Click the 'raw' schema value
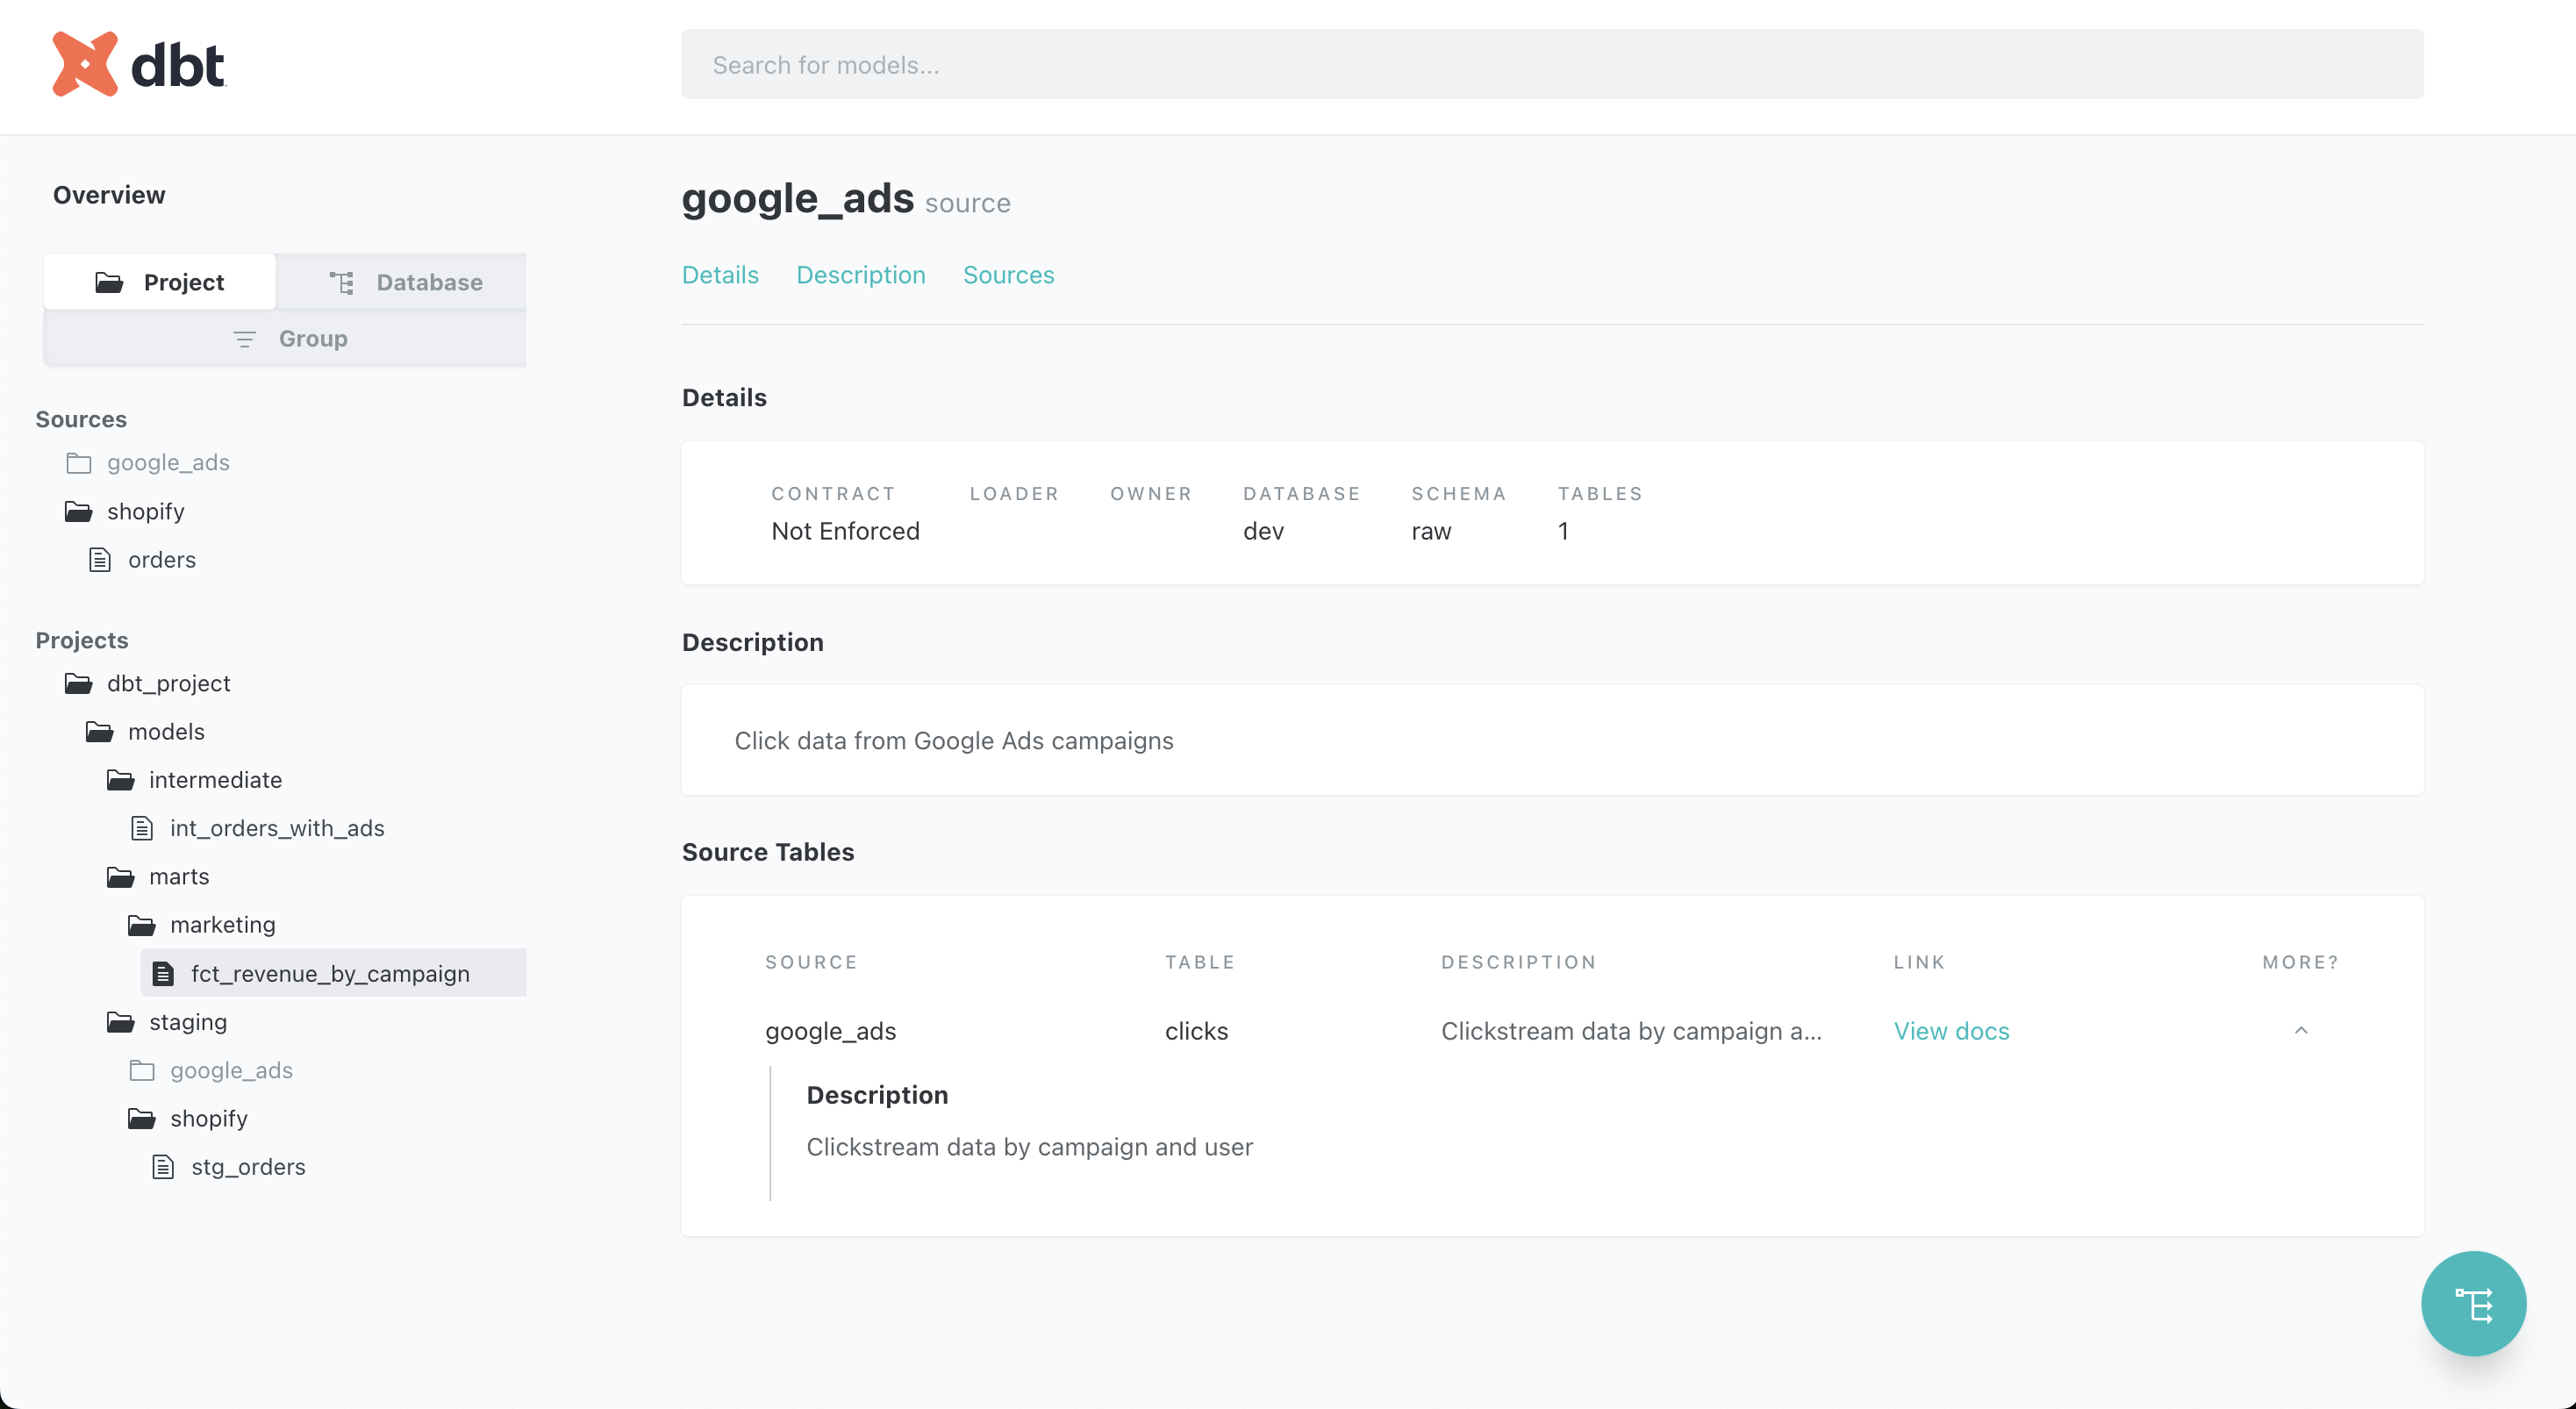 pyautogui.click(x=1431, y=531)
